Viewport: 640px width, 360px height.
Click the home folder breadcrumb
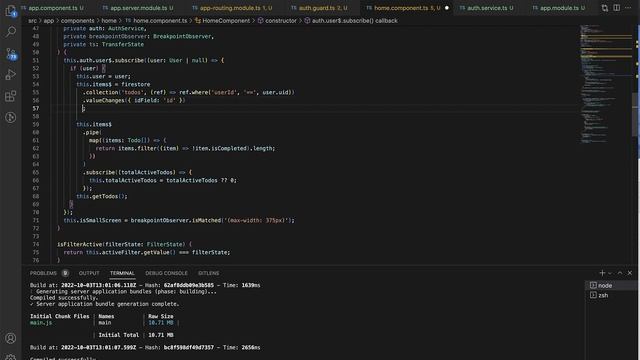(109, 20)
